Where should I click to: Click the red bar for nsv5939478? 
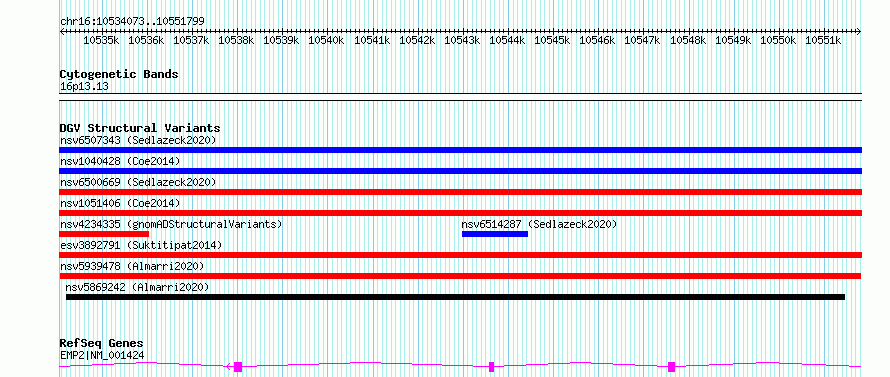(x=460, y=276)
